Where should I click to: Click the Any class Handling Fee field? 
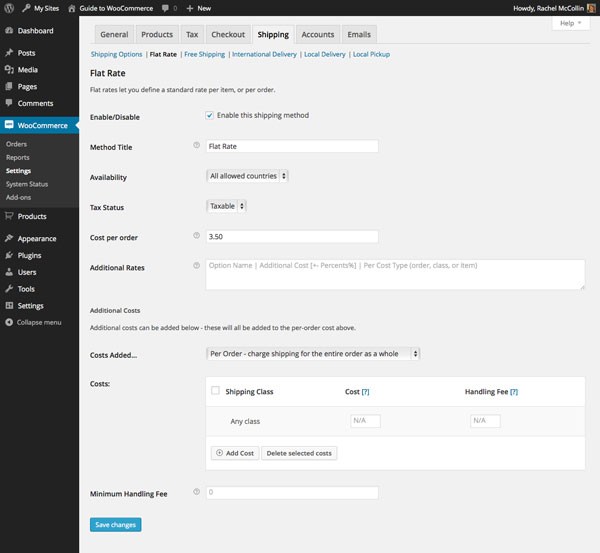[x=485, y=421]
